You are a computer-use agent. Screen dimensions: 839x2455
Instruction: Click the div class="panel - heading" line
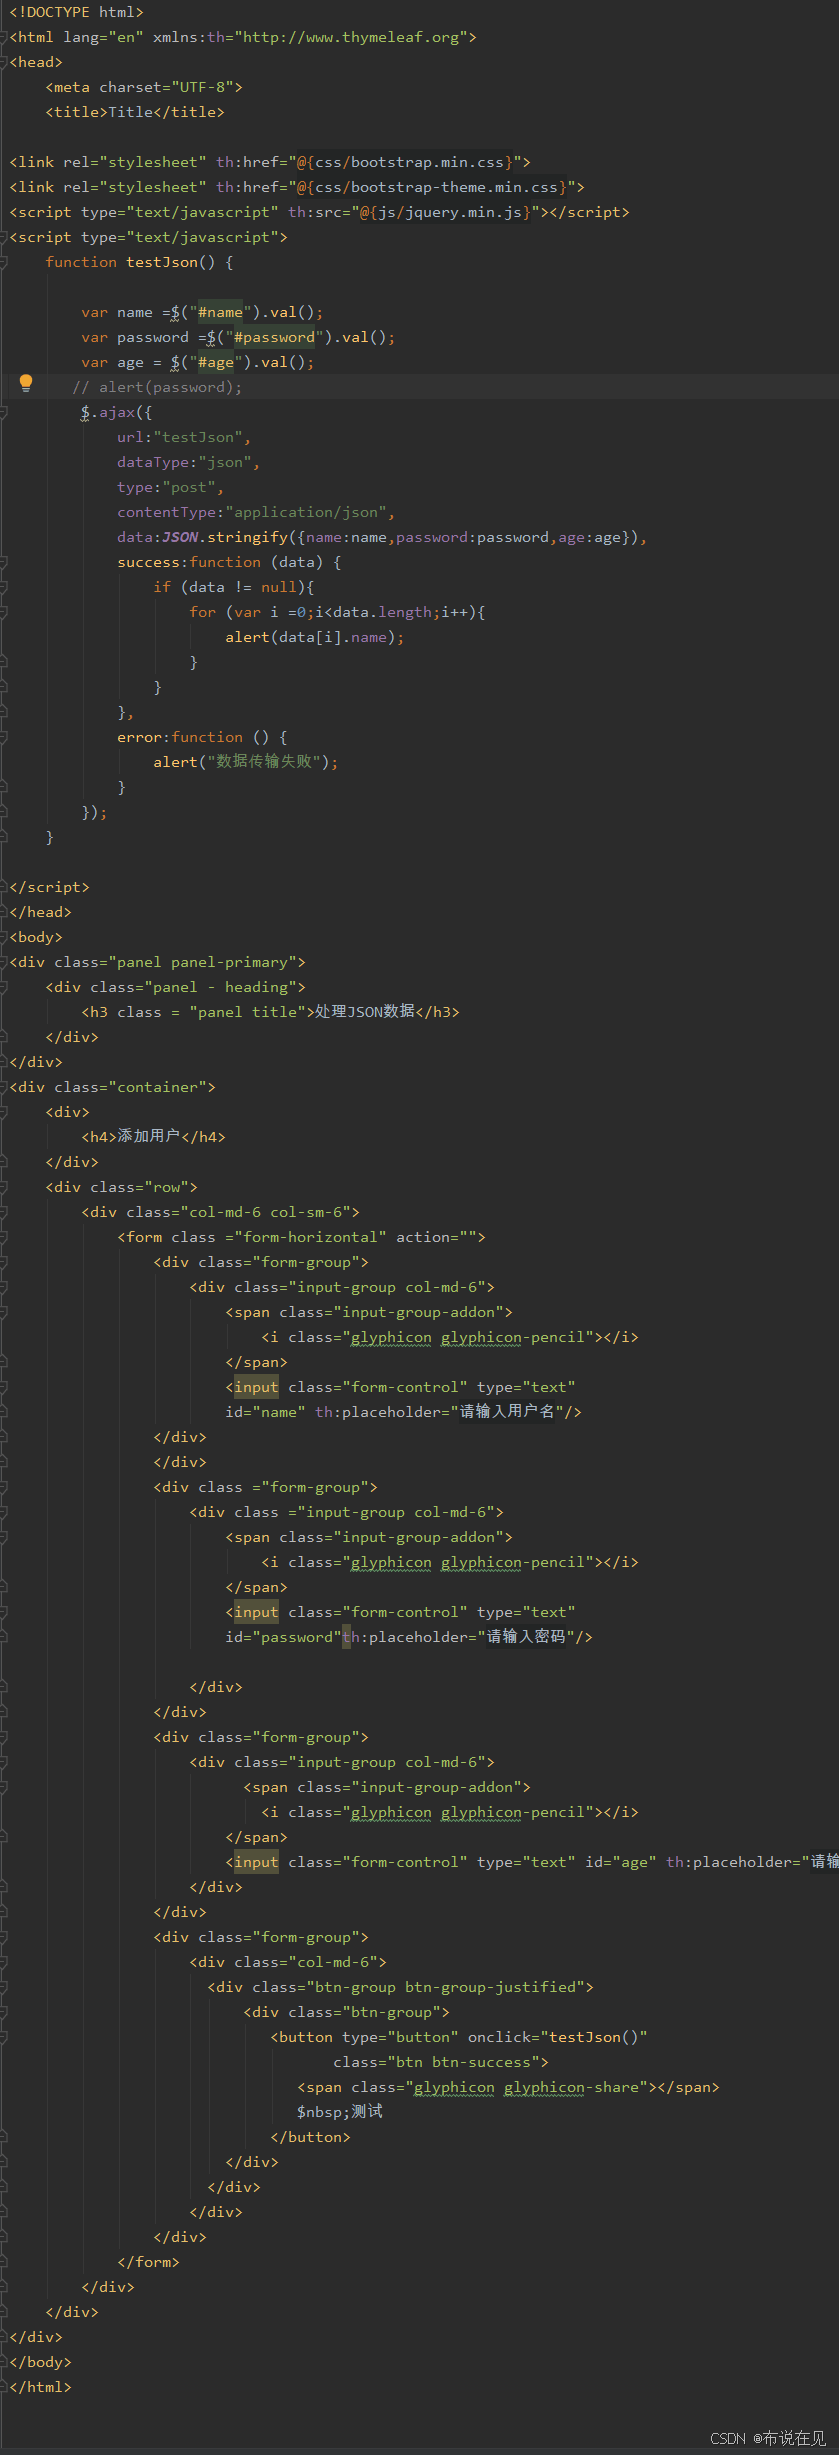(x=175, y=987)
